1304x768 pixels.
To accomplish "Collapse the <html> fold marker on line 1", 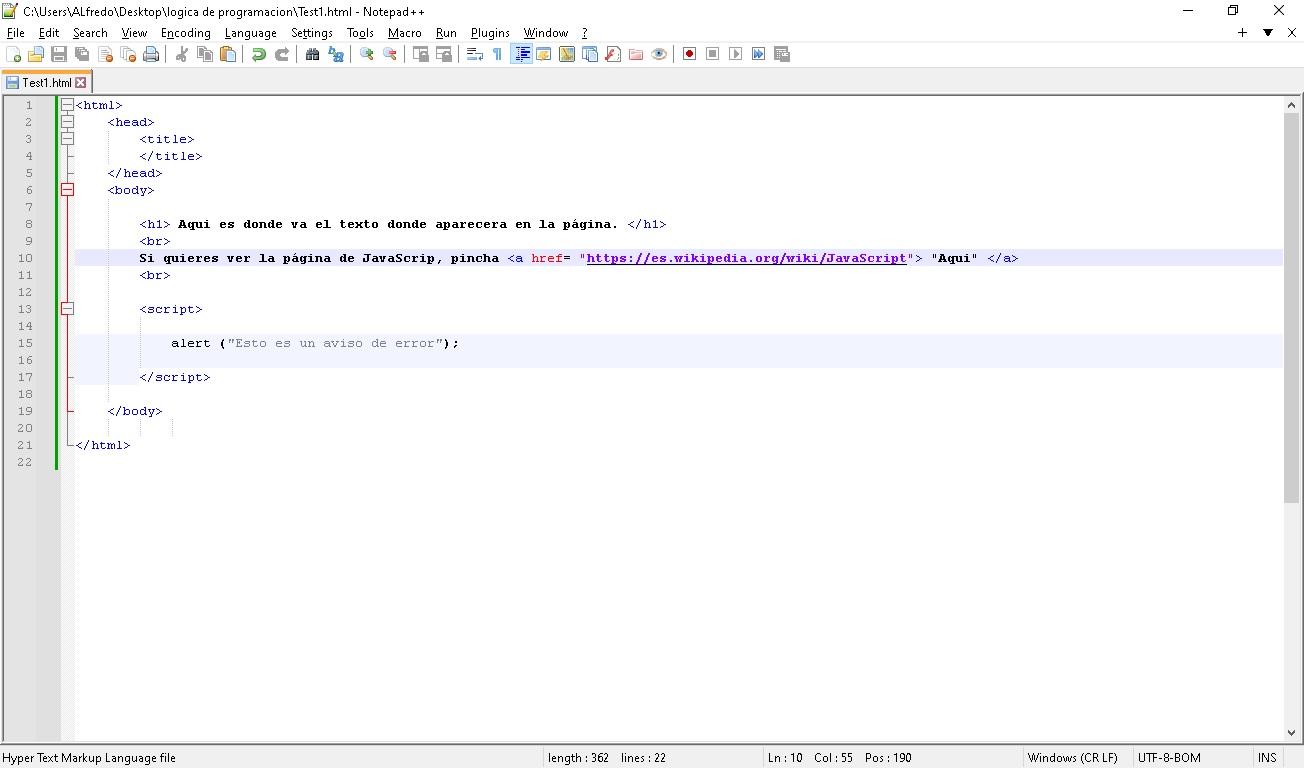I will [x=67, y=105].
